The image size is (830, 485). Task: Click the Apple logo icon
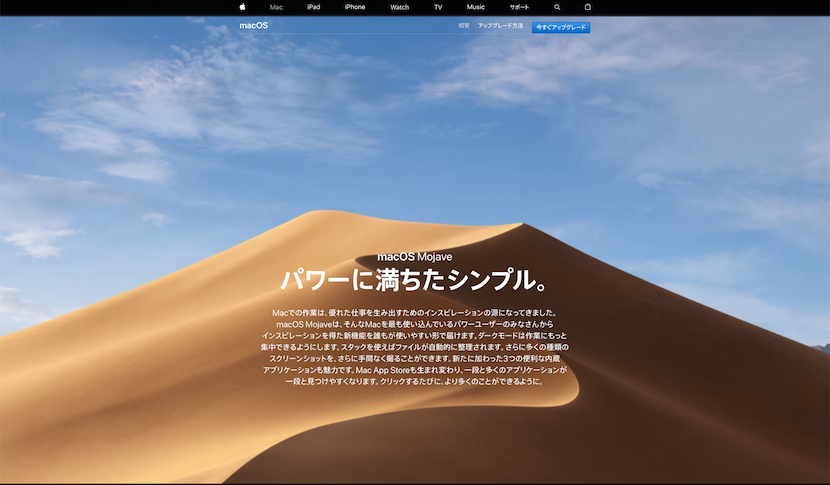tap(242, 7)
